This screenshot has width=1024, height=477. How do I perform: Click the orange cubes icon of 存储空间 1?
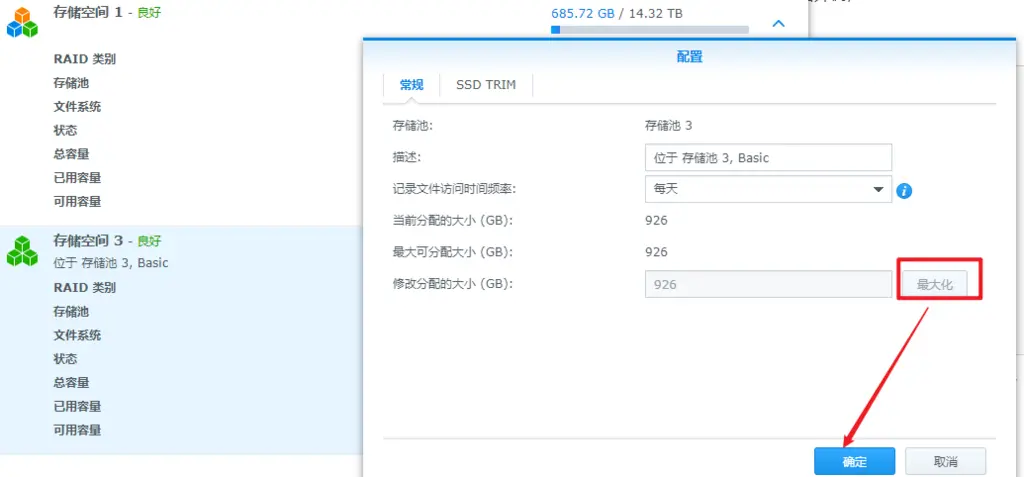click(x=22, y=22)
